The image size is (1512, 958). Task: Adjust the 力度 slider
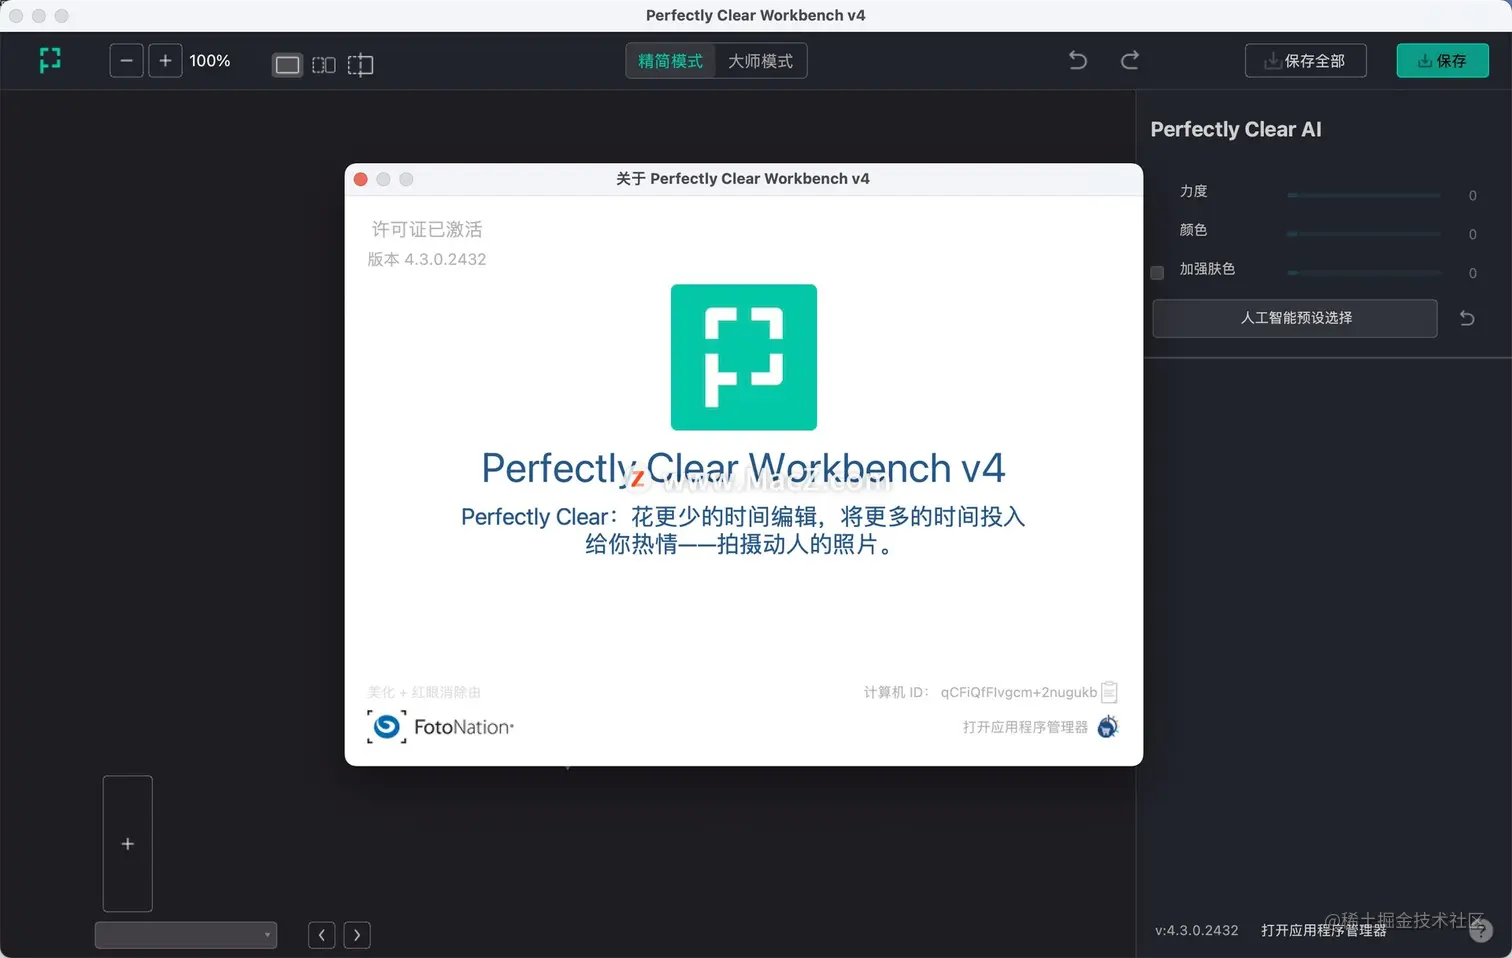1364,195
